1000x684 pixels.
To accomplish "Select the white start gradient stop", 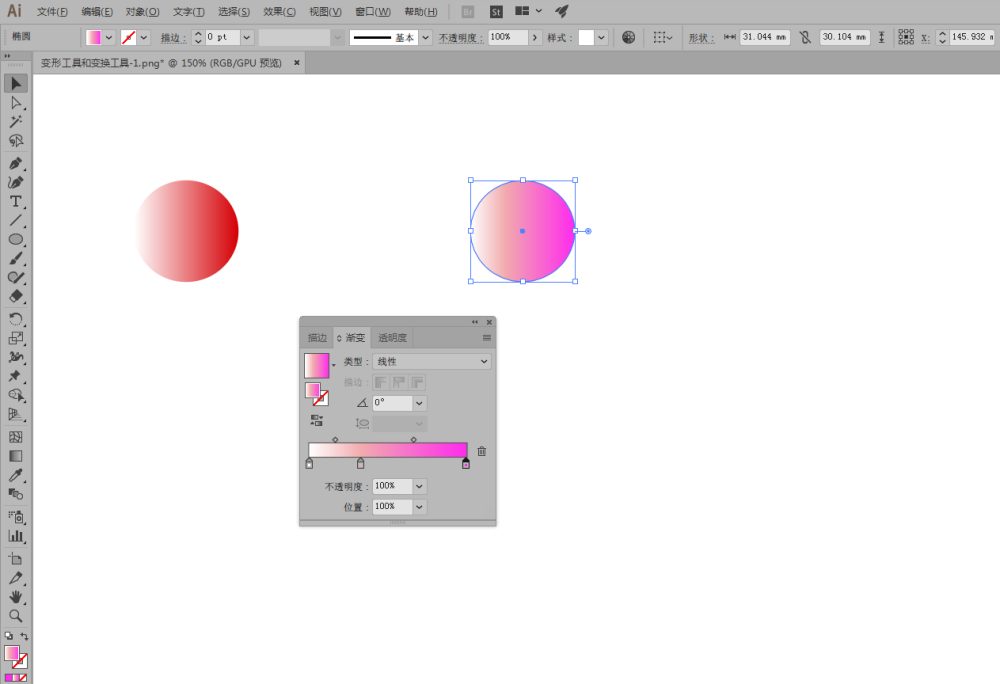I will 309,463.
